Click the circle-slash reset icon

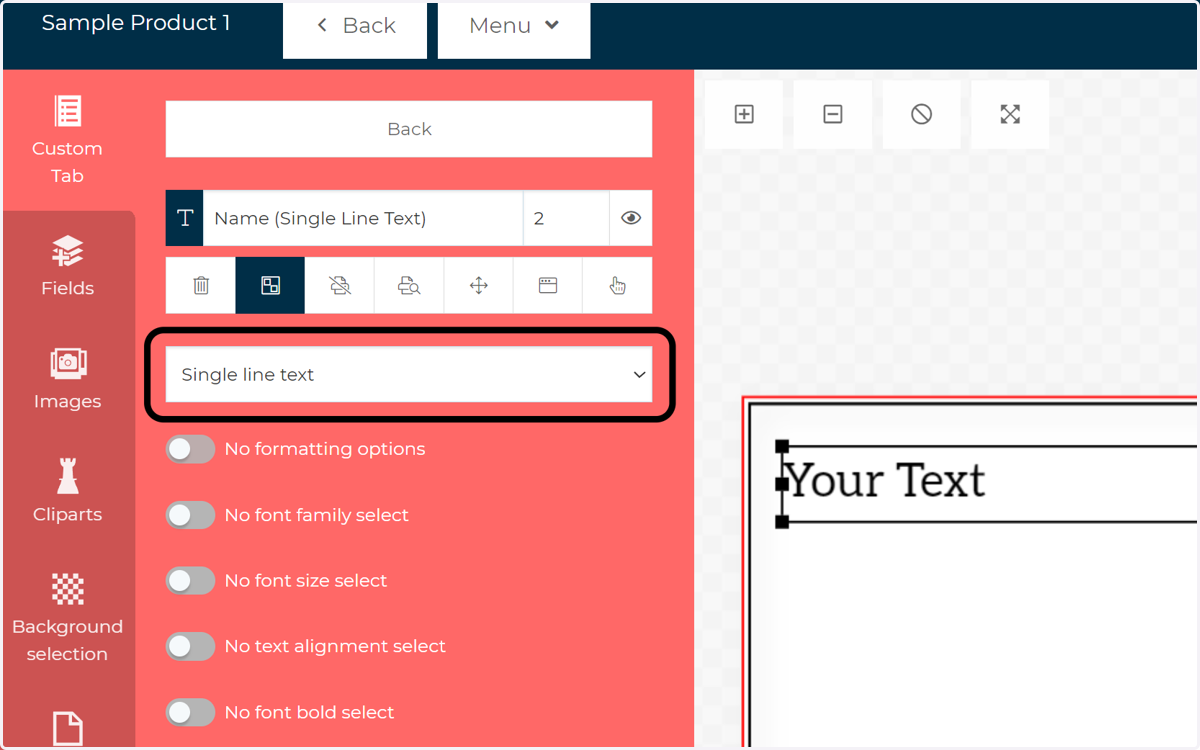pyautogui.click(x=922, y=114)
